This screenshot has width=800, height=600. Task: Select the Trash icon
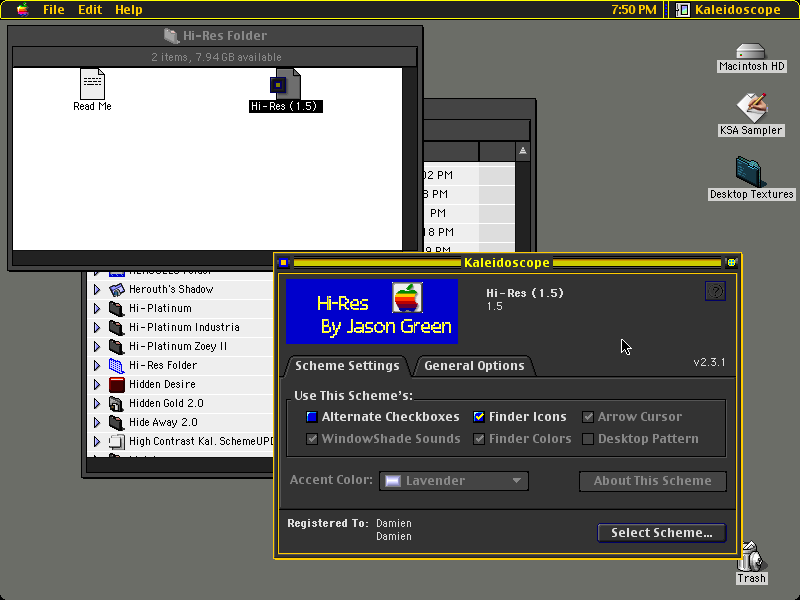tap(751, 556)
